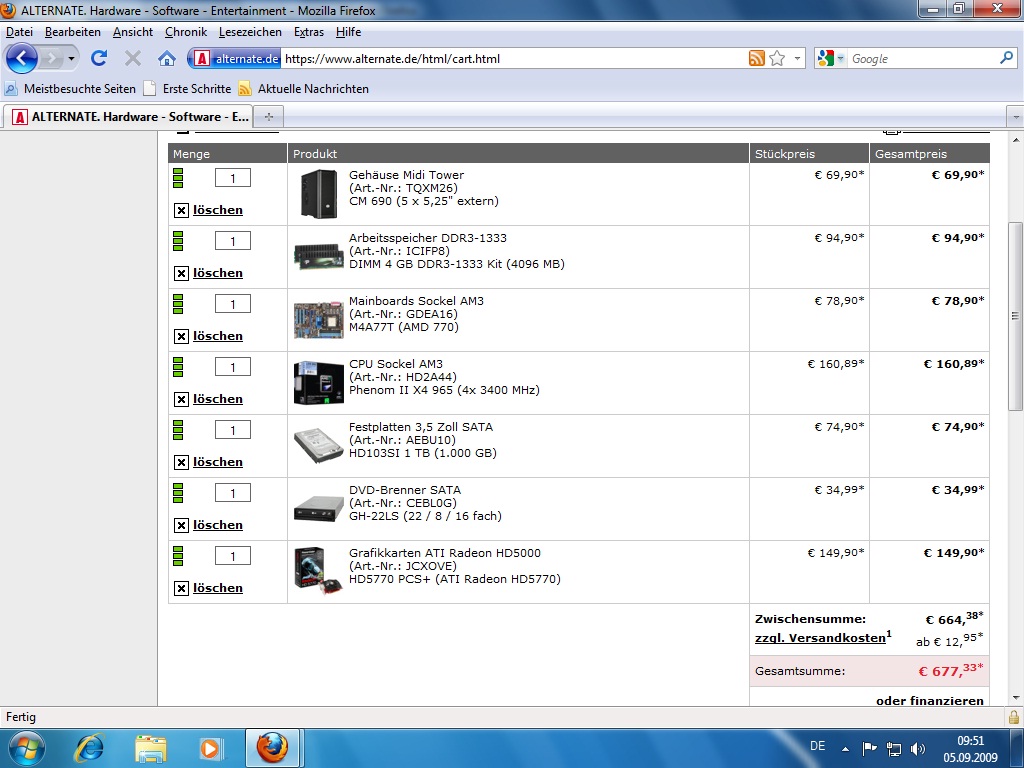Open the network status tray icon
The width and height of the screenshot is (1024, 768).
[x=893, y=749]
